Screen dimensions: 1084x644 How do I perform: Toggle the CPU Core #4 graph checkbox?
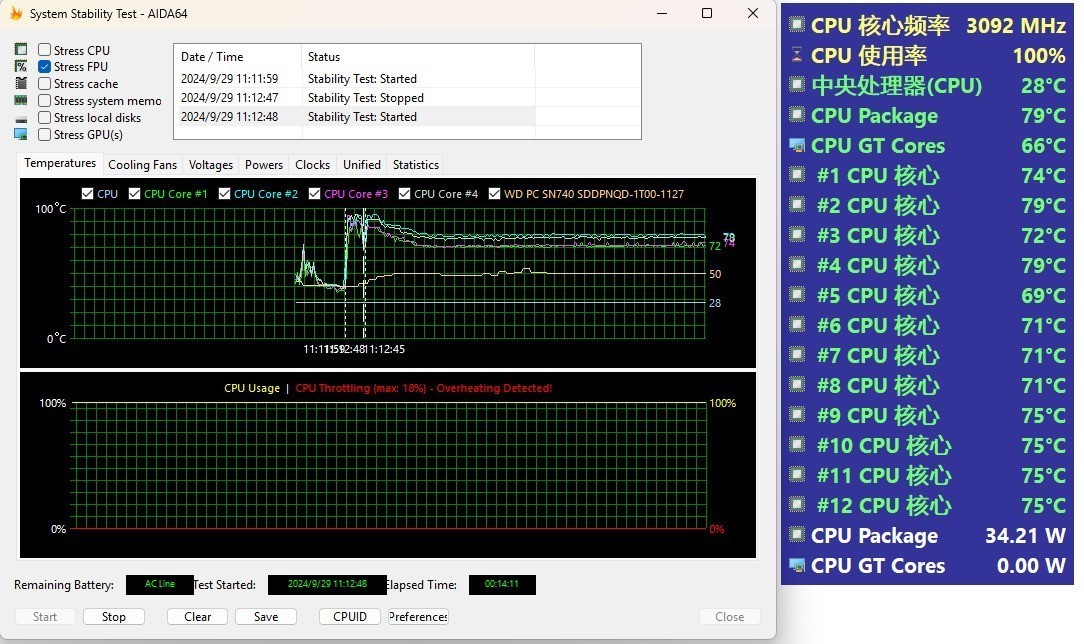(404, 193)
